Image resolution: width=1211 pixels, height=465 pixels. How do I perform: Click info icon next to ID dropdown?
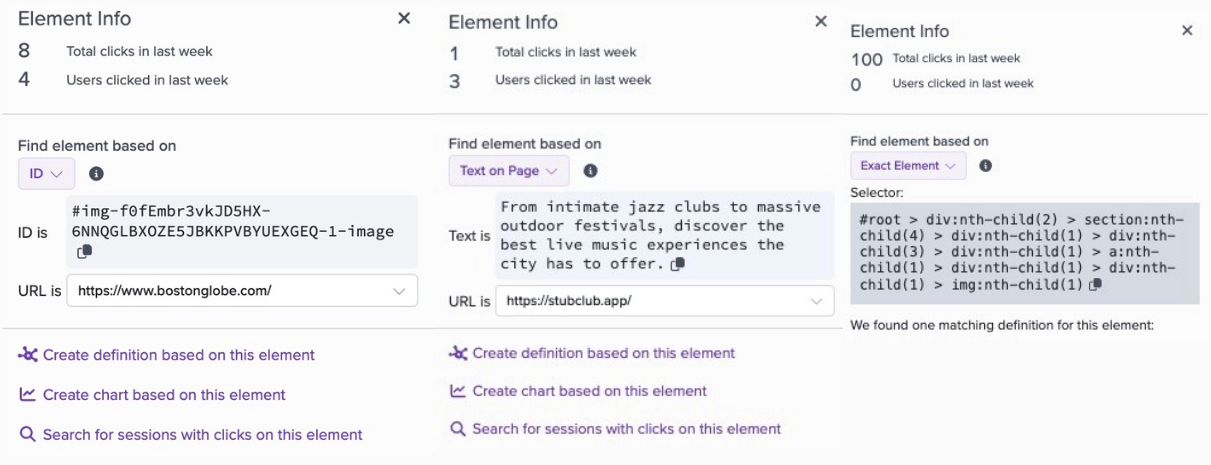pos(96,173)
